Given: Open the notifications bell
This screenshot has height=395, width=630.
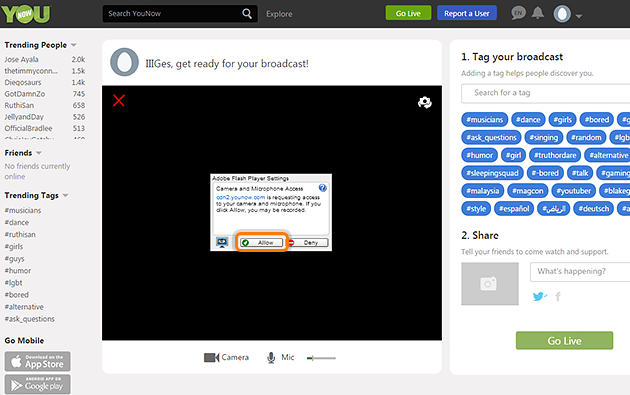Looking at the screenshot, I should (x=538, y=13).
